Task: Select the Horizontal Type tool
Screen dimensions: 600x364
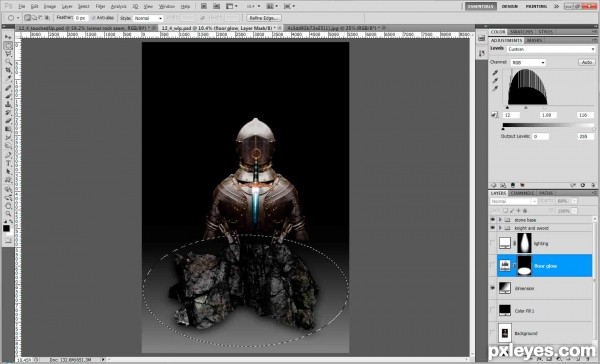Action: pyautogui.click(x=8, y=163)
